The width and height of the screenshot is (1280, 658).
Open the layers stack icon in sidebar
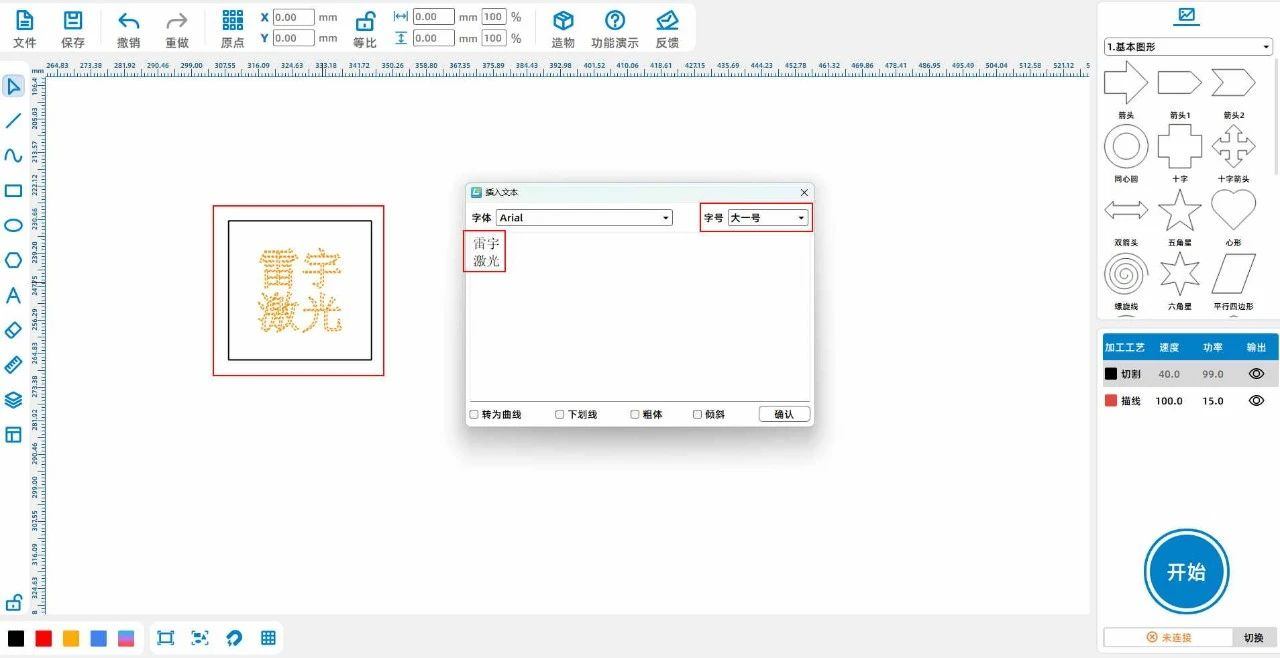tap(13, 400)
